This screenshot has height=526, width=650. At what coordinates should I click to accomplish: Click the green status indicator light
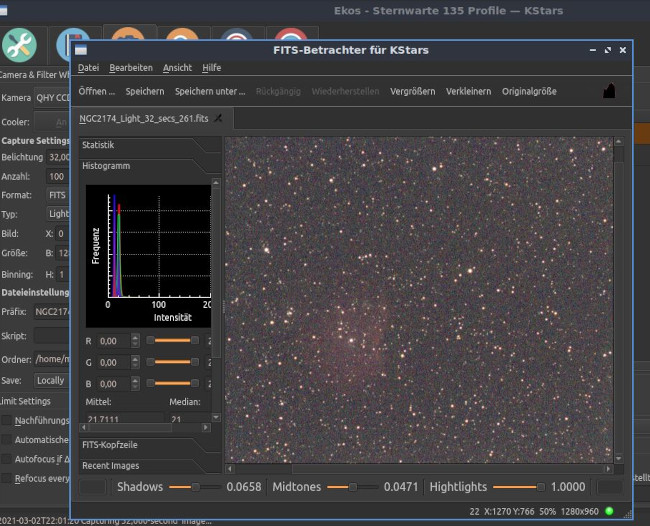[x=609, y=511]
